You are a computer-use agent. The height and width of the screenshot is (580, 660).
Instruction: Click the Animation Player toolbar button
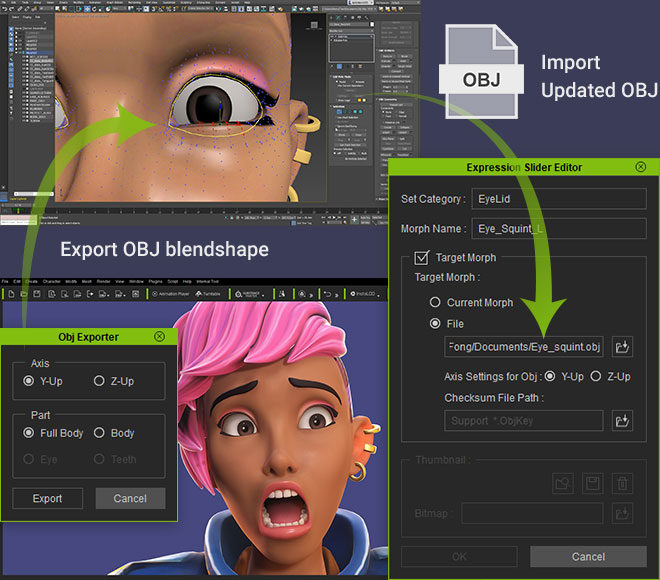[x=174, y=294]
